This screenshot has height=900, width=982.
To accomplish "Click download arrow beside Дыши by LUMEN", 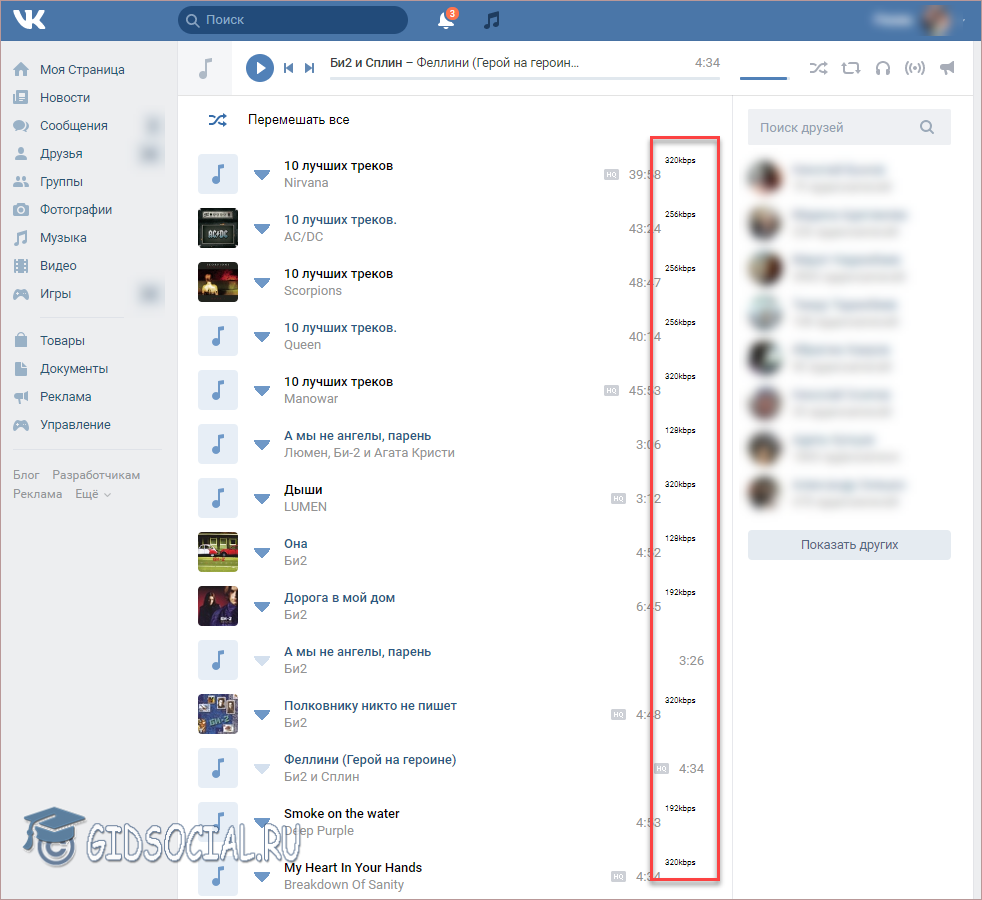I will [262, 498].
